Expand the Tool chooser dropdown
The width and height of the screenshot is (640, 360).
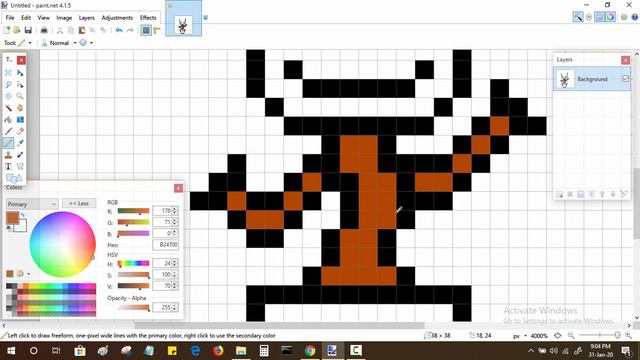(30, 43)
